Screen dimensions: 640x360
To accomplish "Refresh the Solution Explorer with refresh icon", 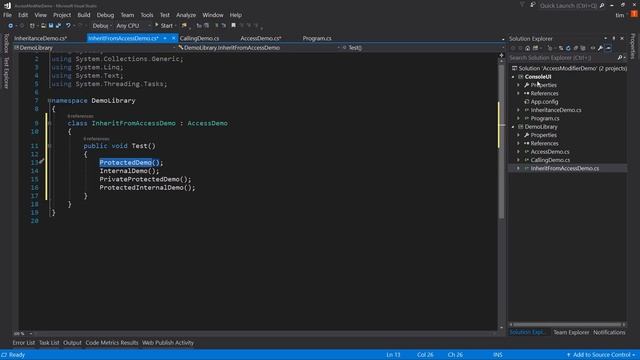I will pyautogui.click(x=568, y=48).
